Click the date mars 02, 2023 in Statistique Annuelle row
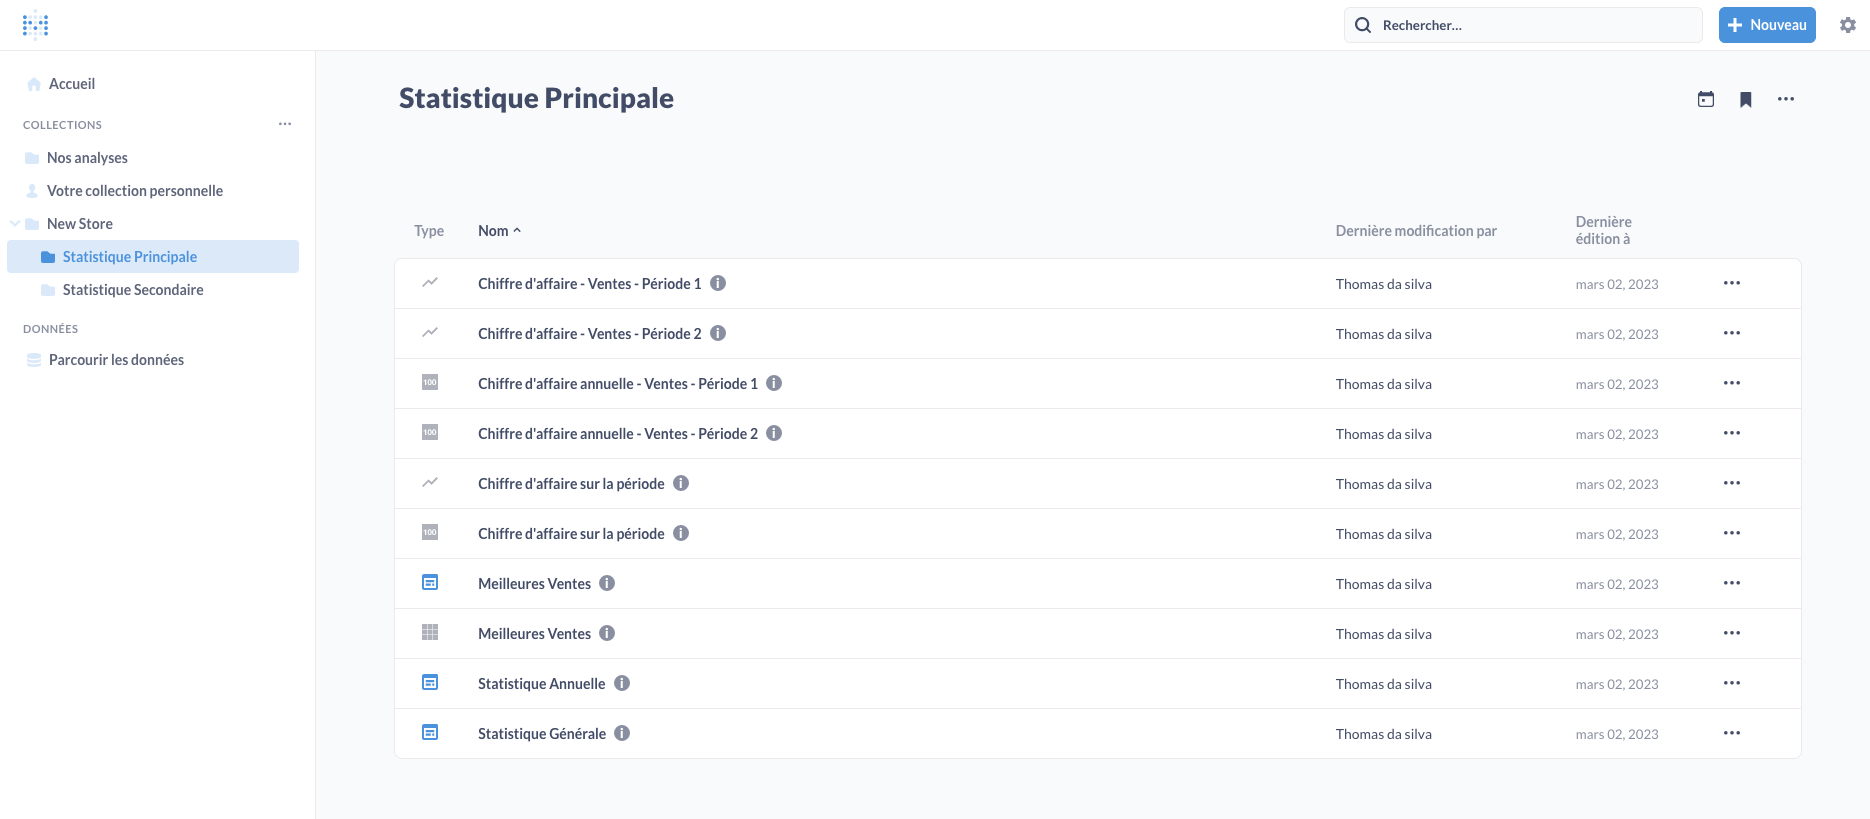 [x=1617, y=684]
